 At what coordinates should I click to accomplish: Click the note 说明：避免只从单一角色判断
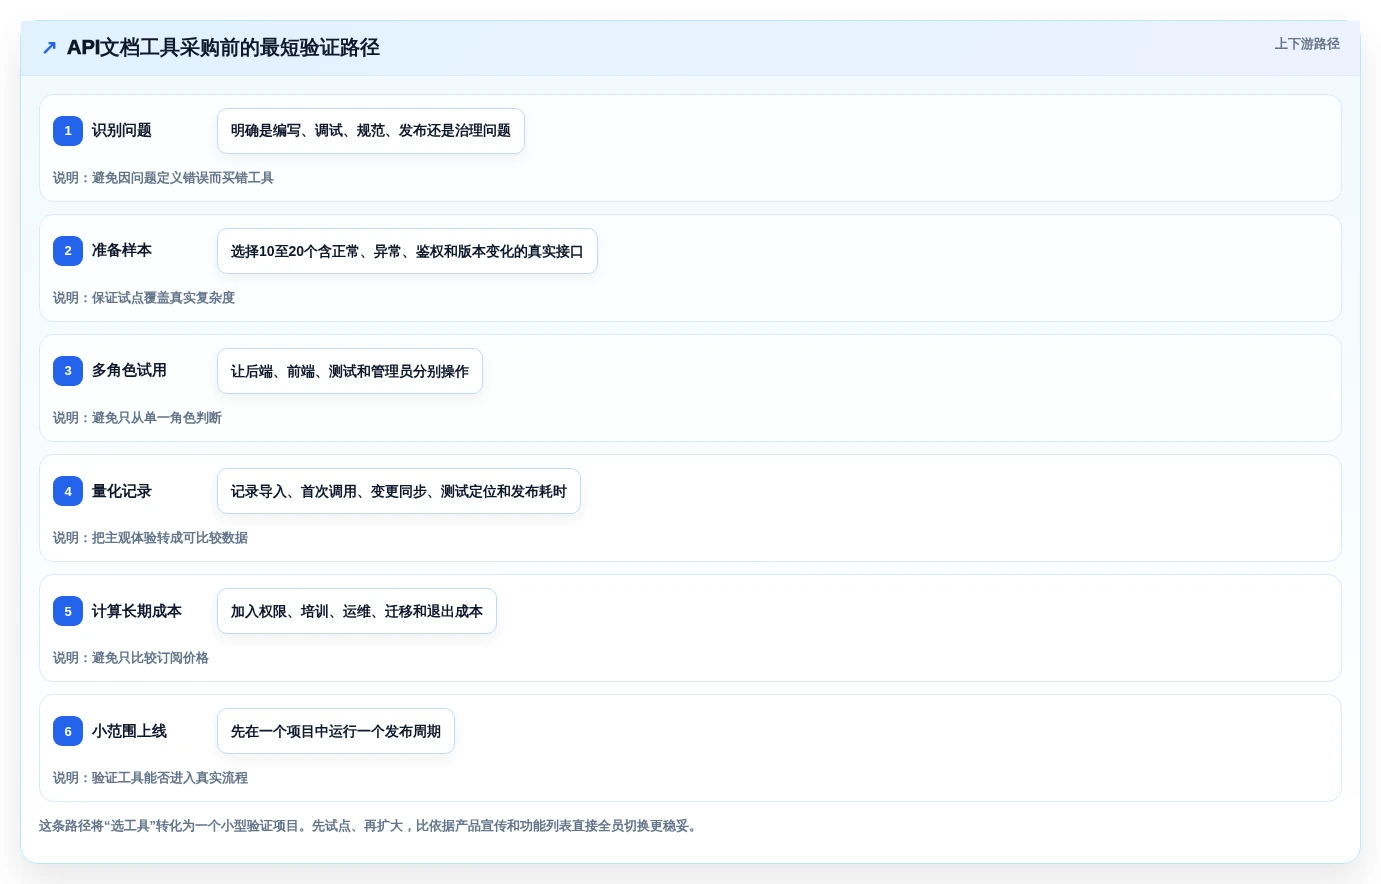pyautogui.click(x=137, y=418)
